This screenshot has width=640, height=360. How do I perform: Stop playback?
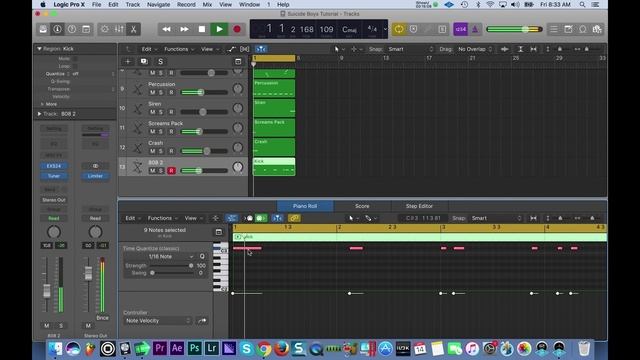point(202,29)
